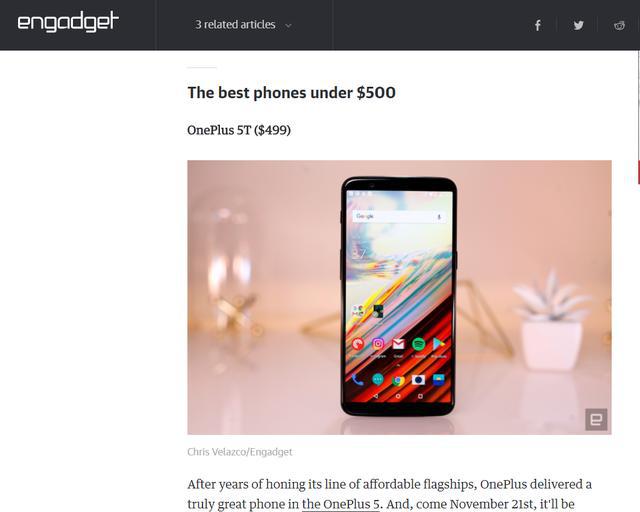Click the OnePlus 5T ($499) heading
This screenshot has height=512, width=640.
239,130
